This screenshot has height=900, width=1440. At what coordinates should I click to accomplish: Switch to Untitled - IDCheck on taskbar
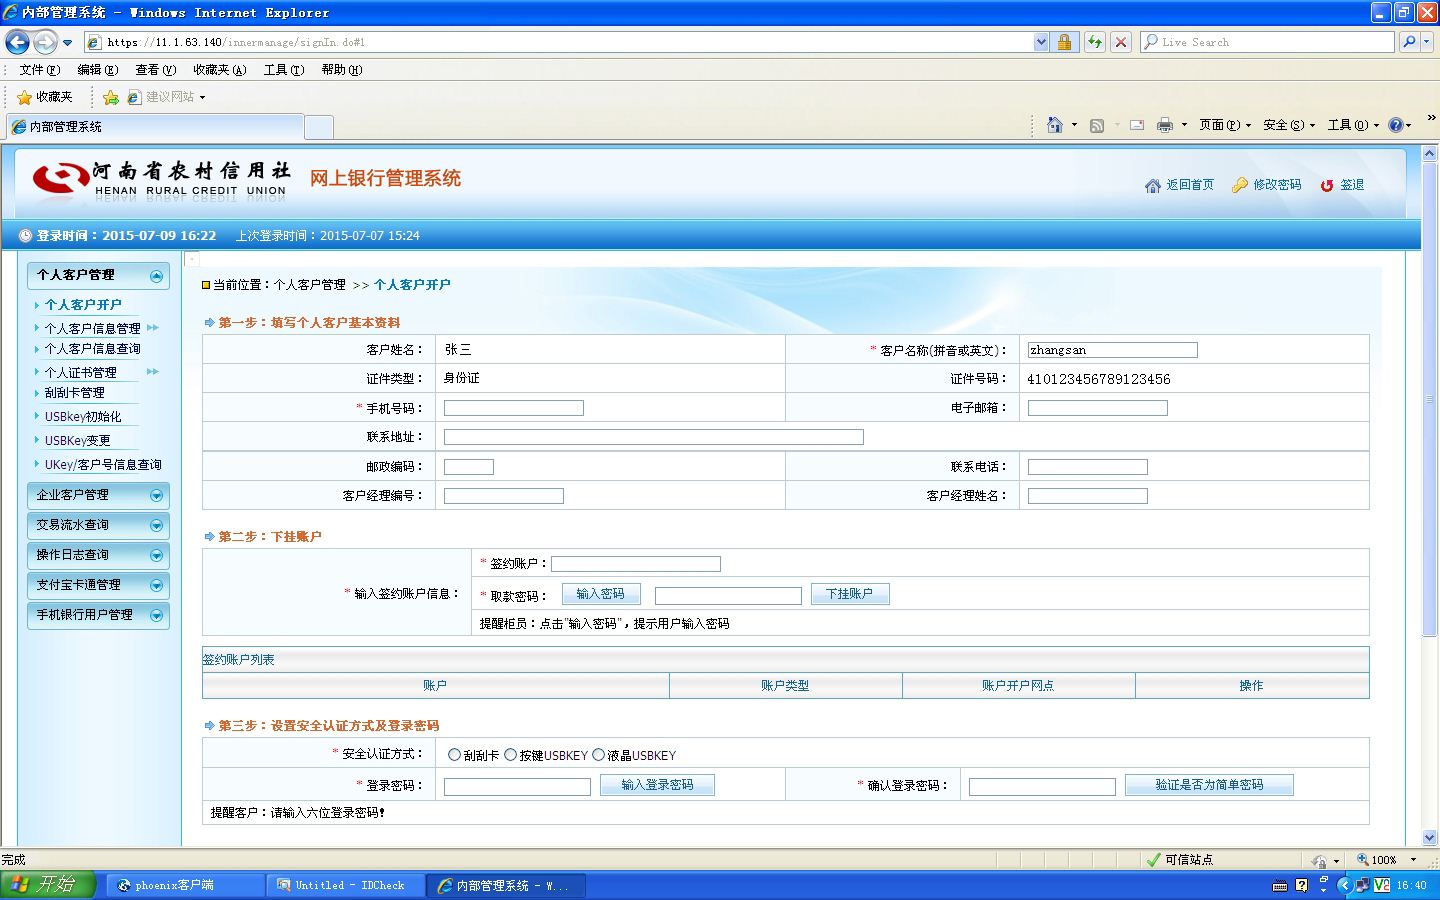click(345, 885)
